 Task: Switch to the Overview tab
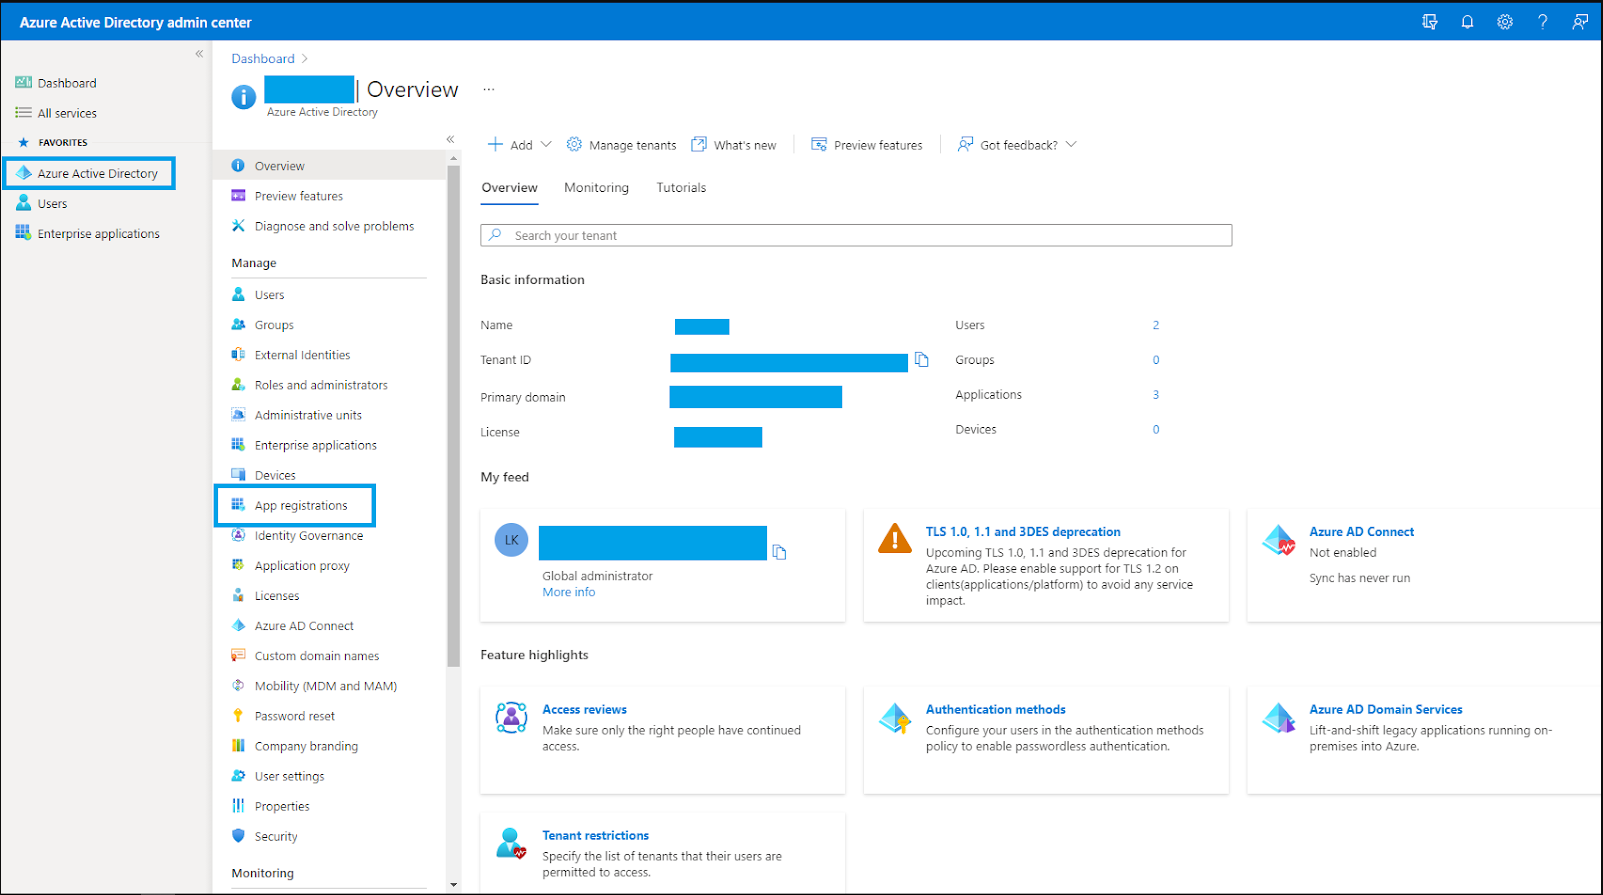(509, 188)
